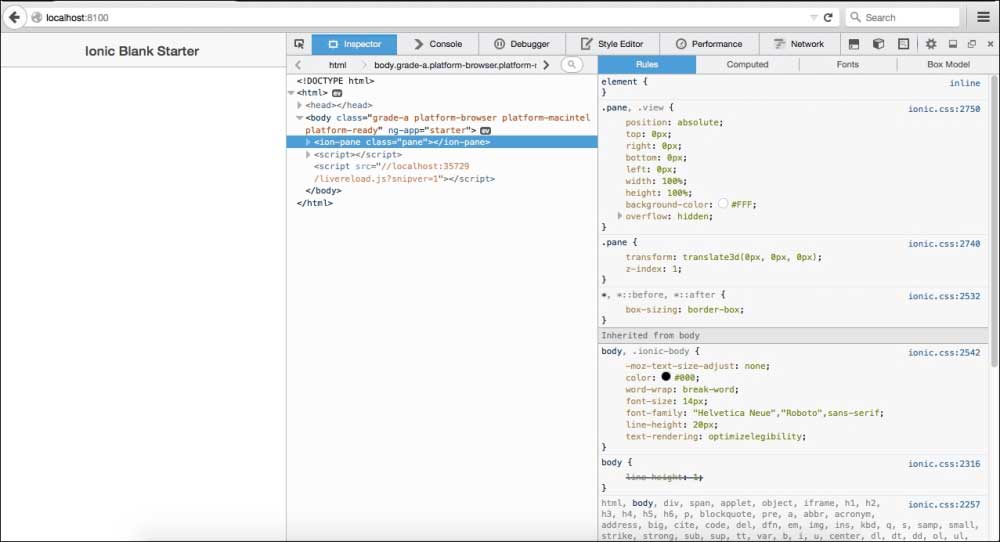
Task: Click the ev badge on html tag
Action: tap(337, 93)
